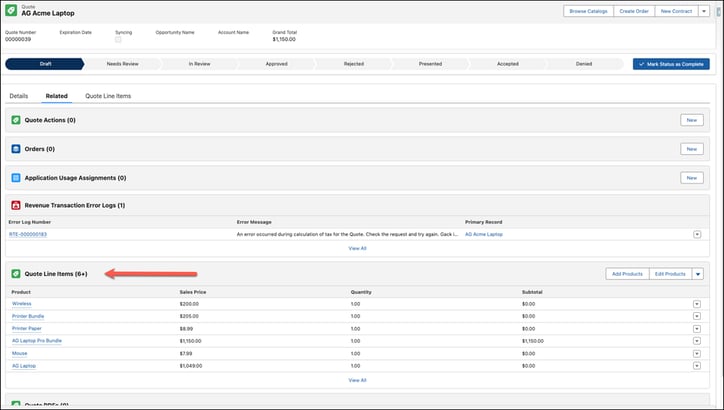Viewport: 724px width, 410px height.
Task: Expand the dropdown beside Edit Products
Action: pos(698,274)
